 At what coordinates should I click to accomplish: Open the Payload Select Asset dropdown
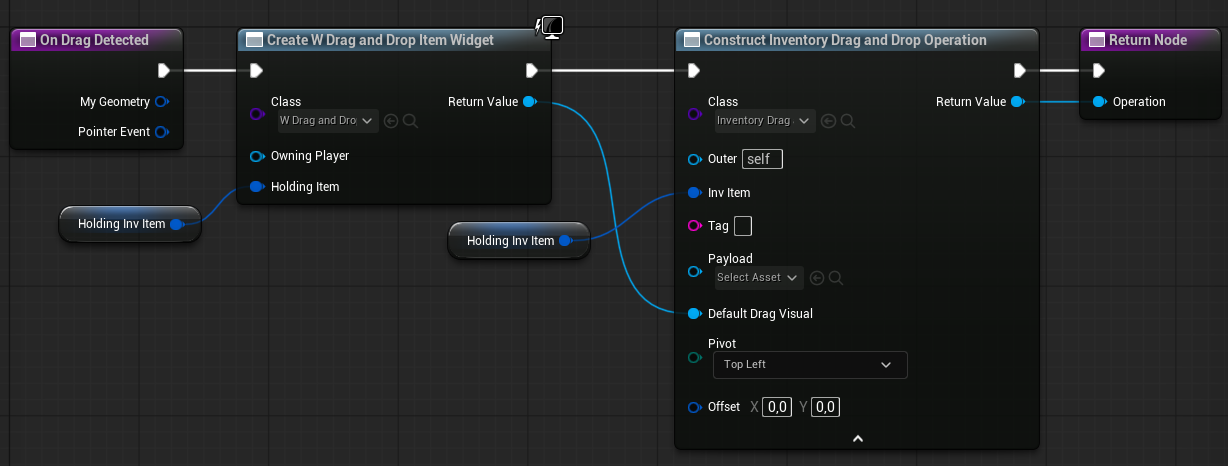pos(759,278)
